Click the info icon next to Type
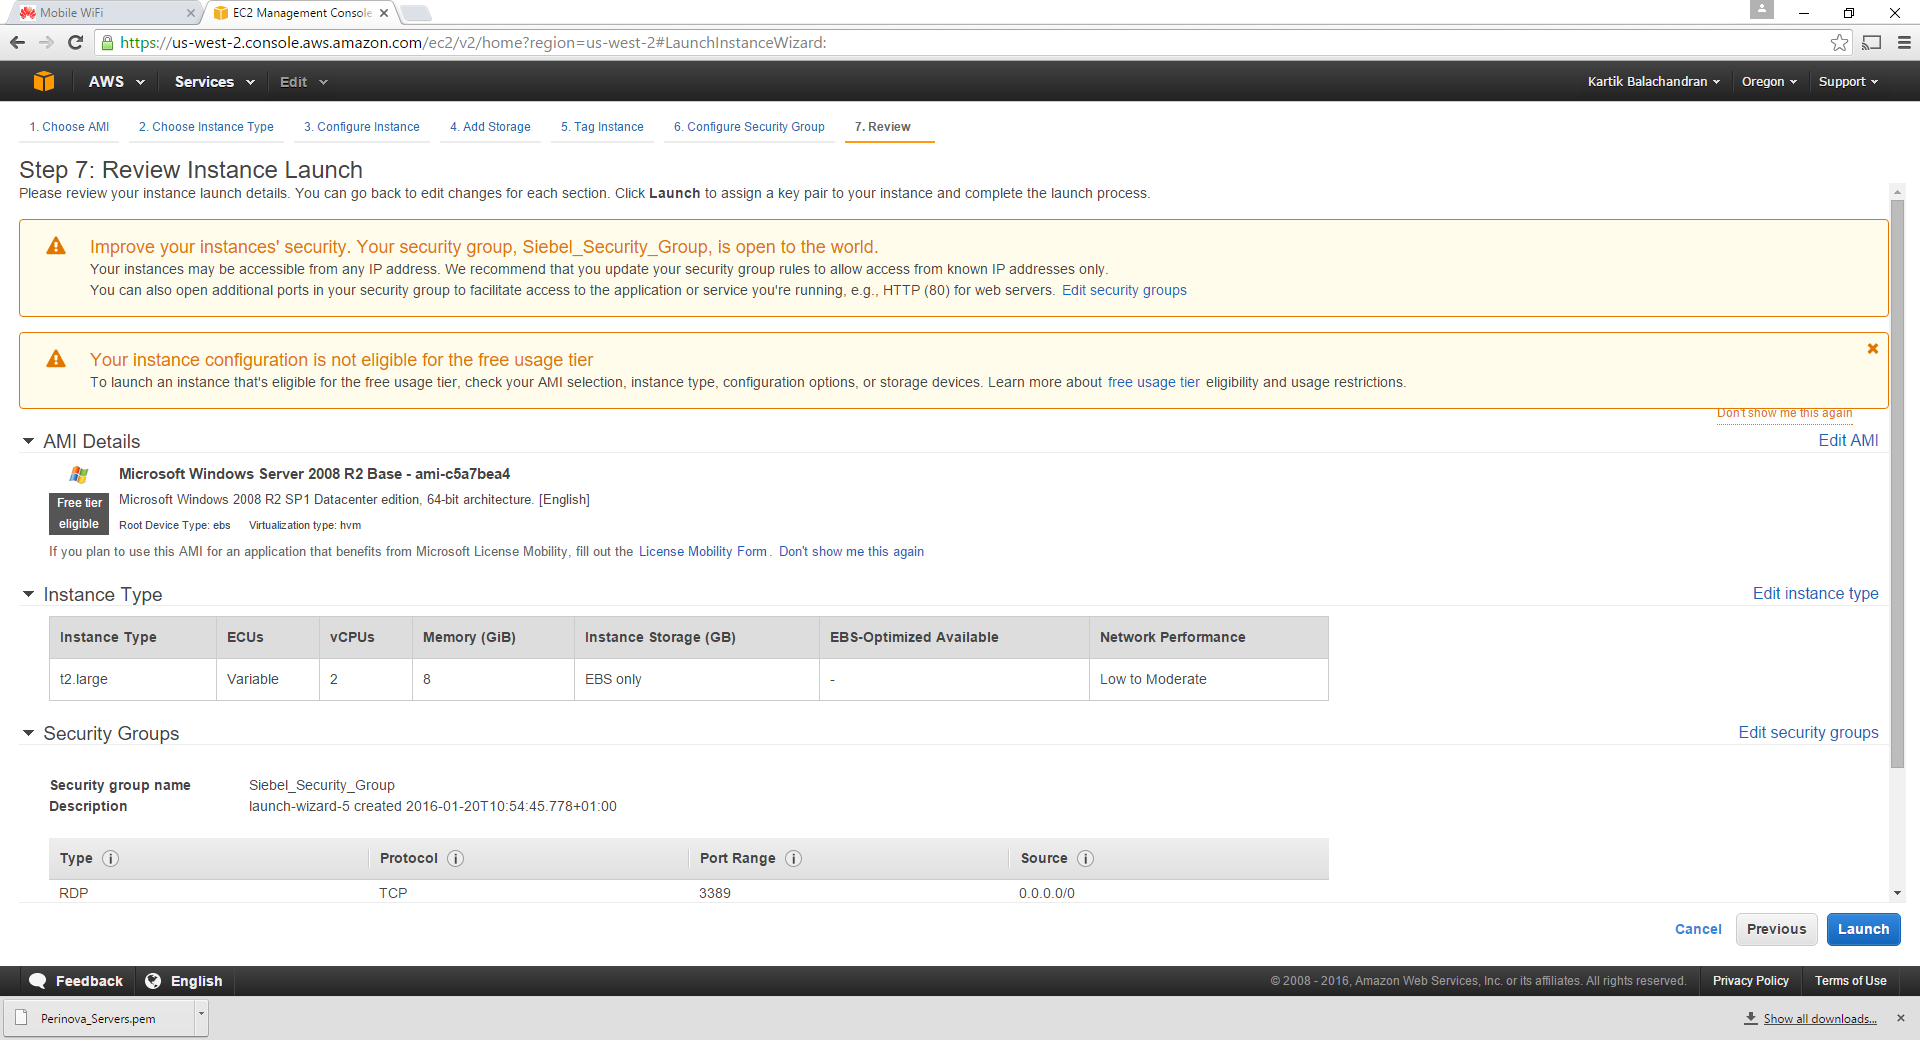 111,858
